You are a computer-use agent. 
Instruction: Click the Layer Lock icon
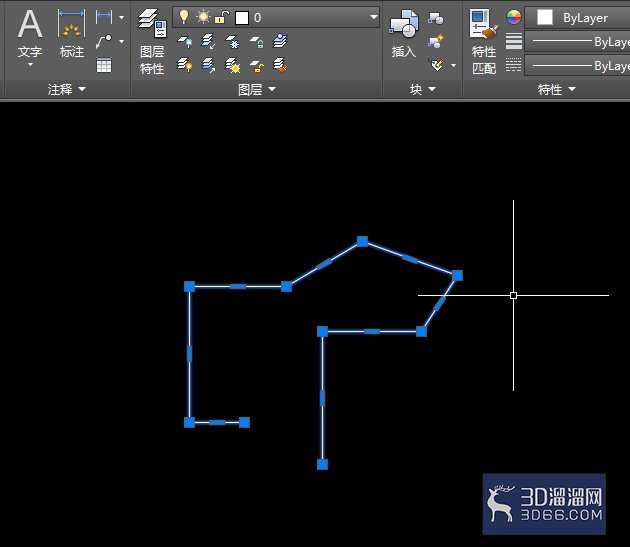tap(257, 41)
